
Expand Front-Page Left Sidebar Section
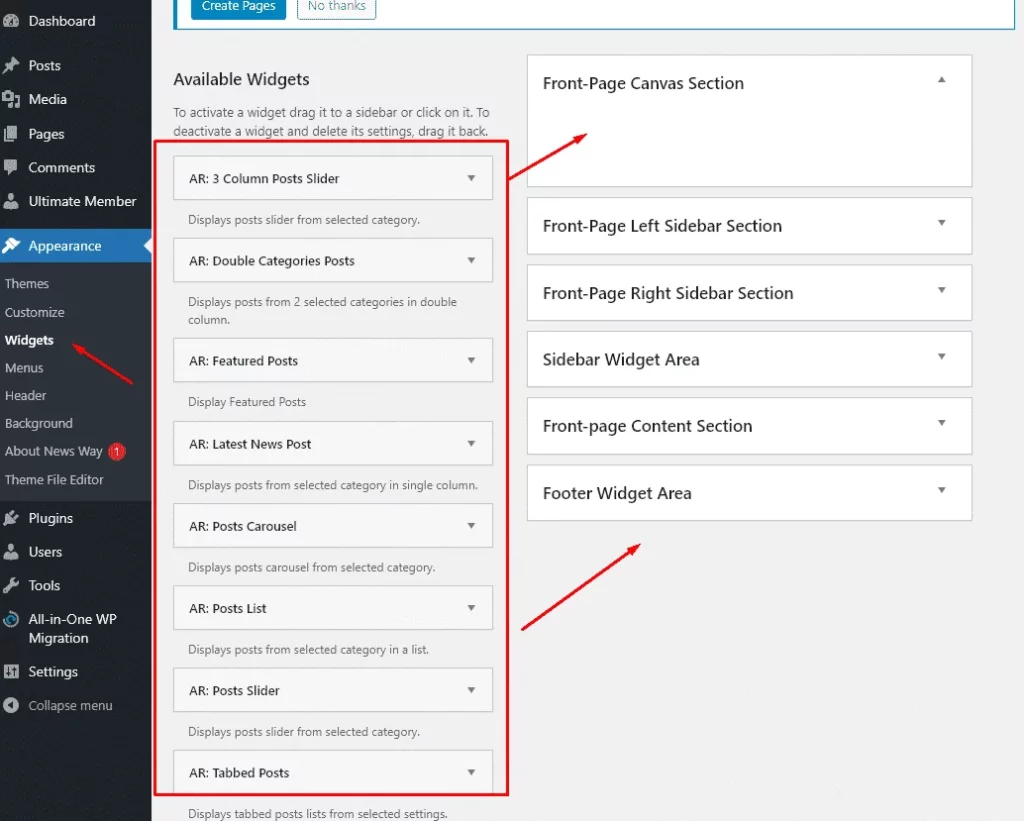(x=941, y=223)
